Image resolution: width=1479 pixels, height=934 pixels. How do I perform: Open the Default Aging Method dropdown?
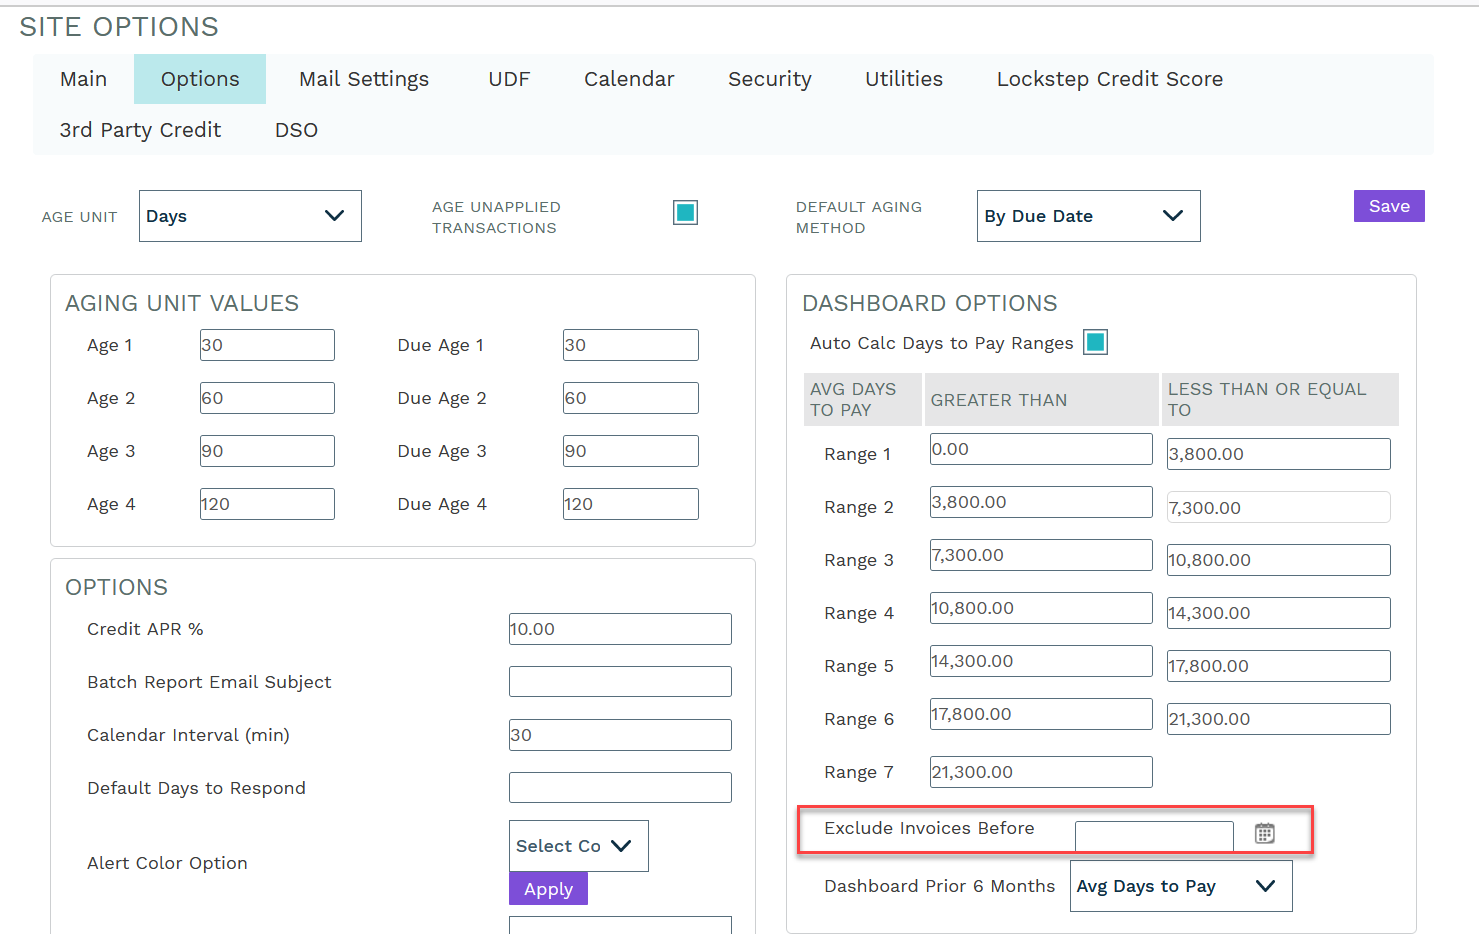tap(1088, 216)
